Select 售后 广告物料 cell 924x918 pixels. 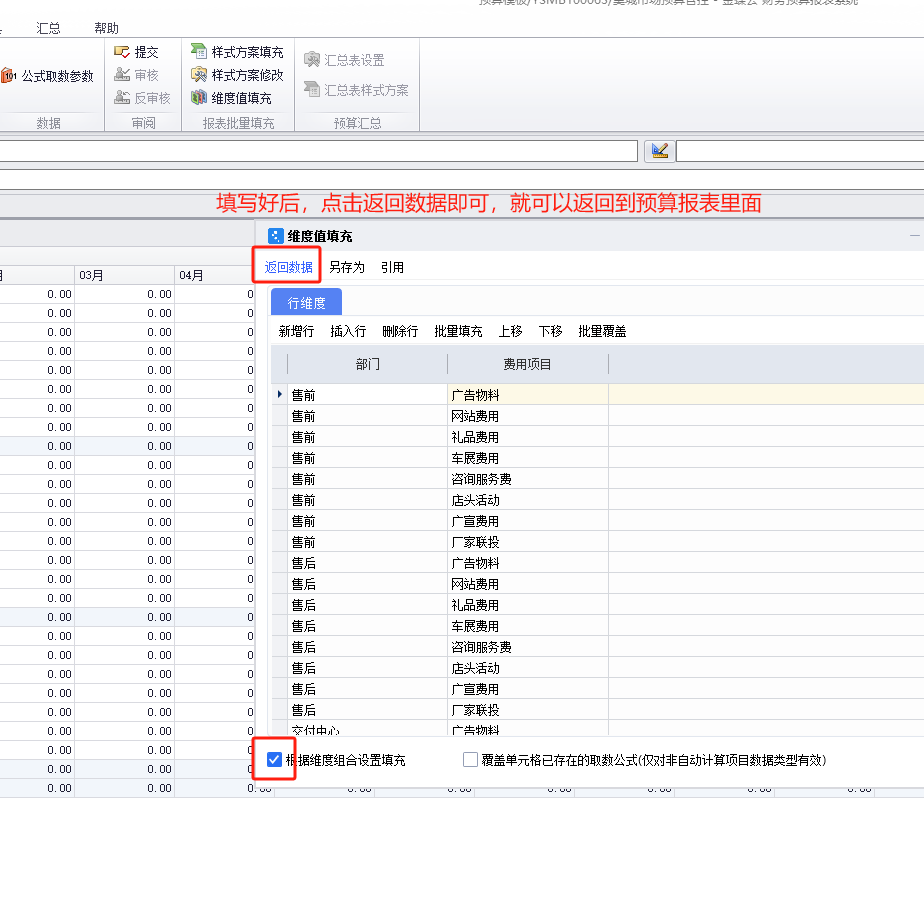click(x=527, y=563)
